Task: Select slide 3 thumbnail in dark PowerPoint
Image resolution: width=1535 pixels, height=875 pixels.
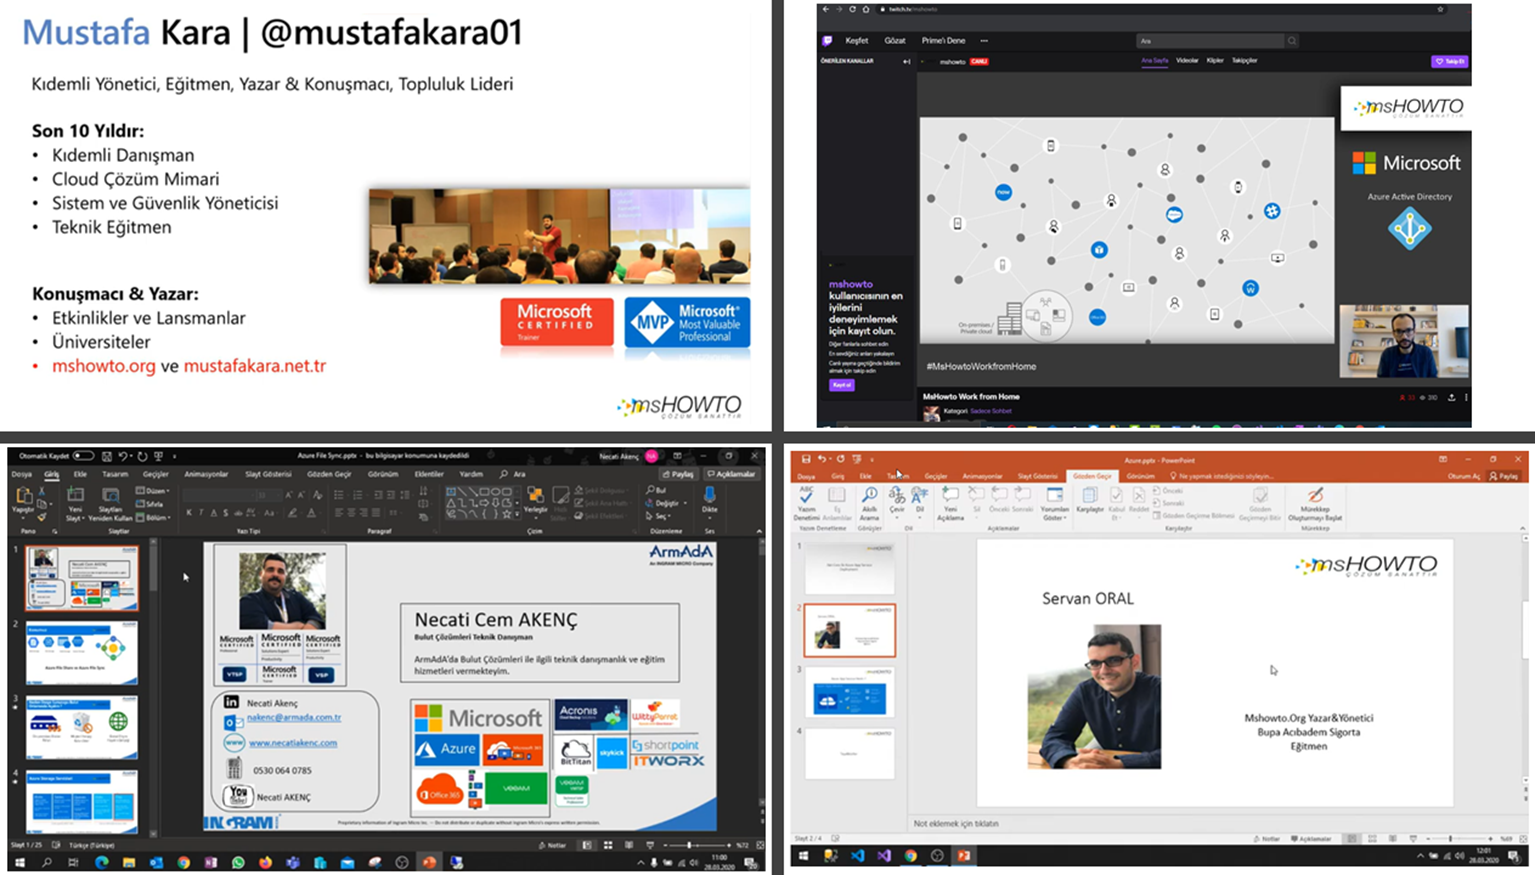Action: (x=82, y=728)
